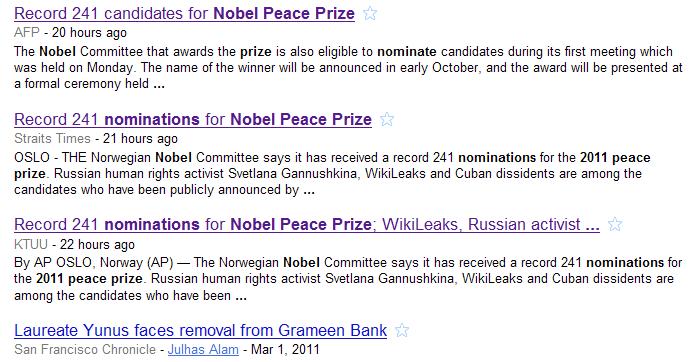This screenshot has width=695, height=362.
Task: Click the 'Mar 1, 2011' date
Action: tap(285, 349)
